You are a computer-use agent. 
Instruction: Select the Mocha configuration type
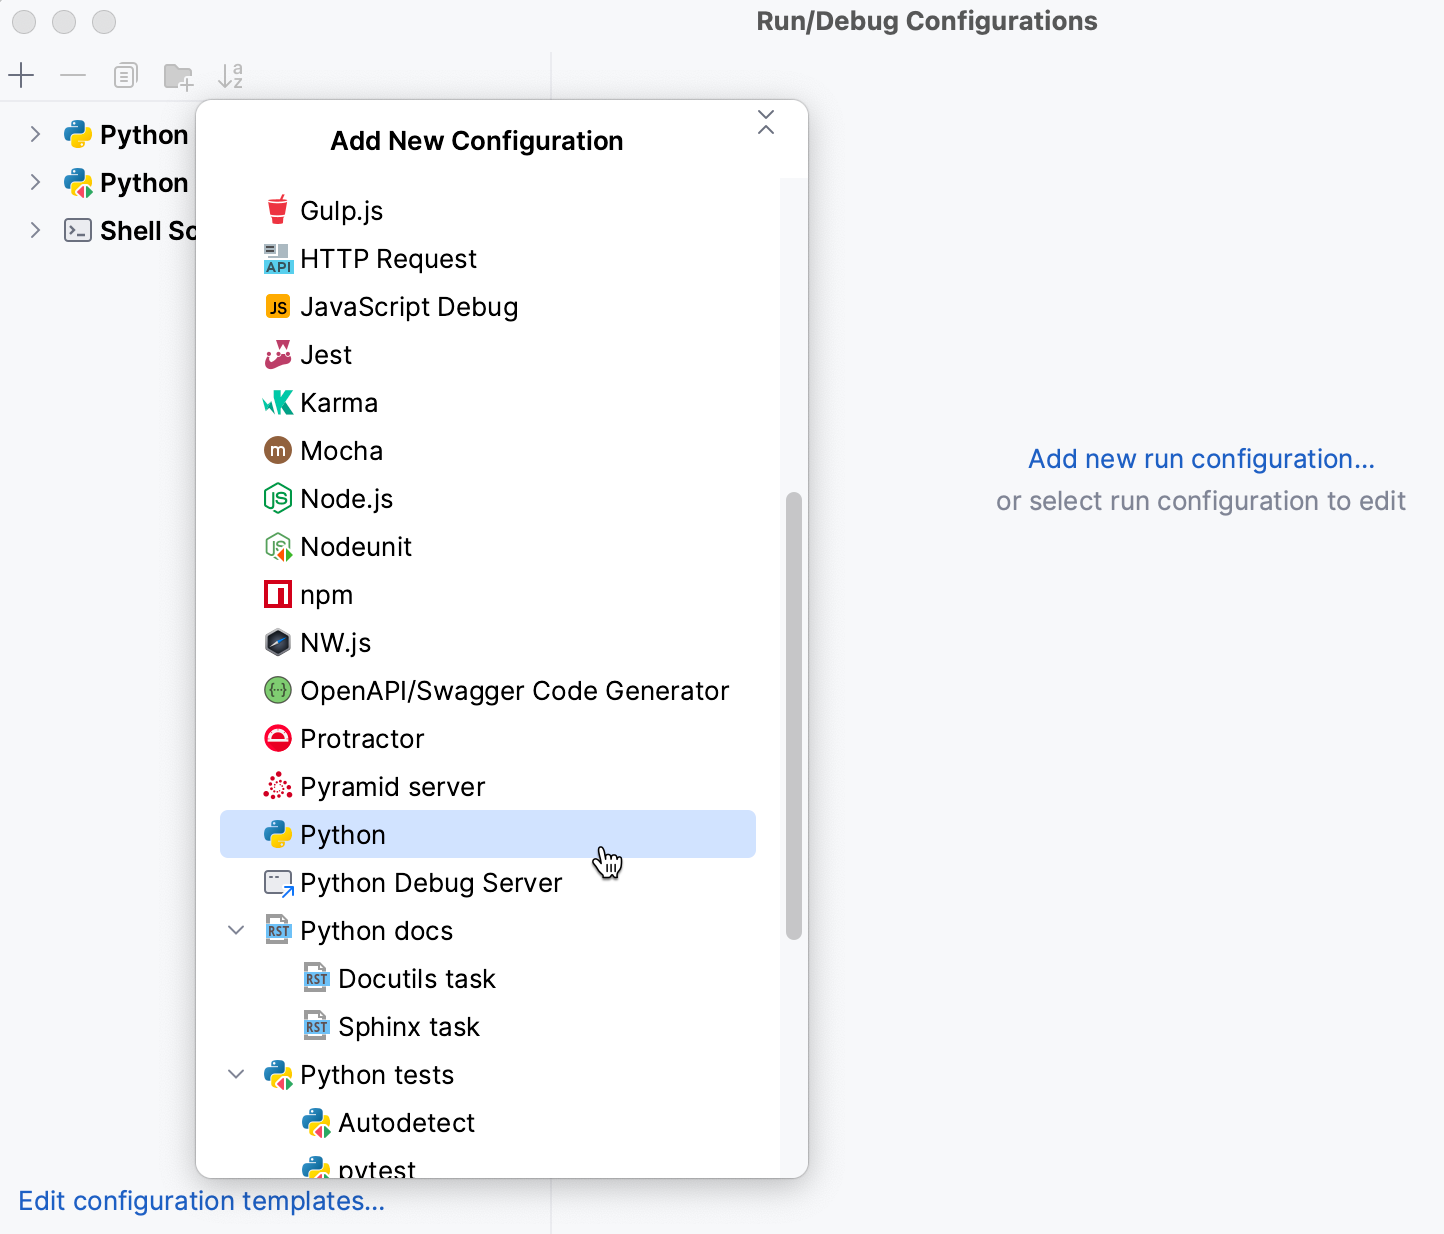(341, 450)
